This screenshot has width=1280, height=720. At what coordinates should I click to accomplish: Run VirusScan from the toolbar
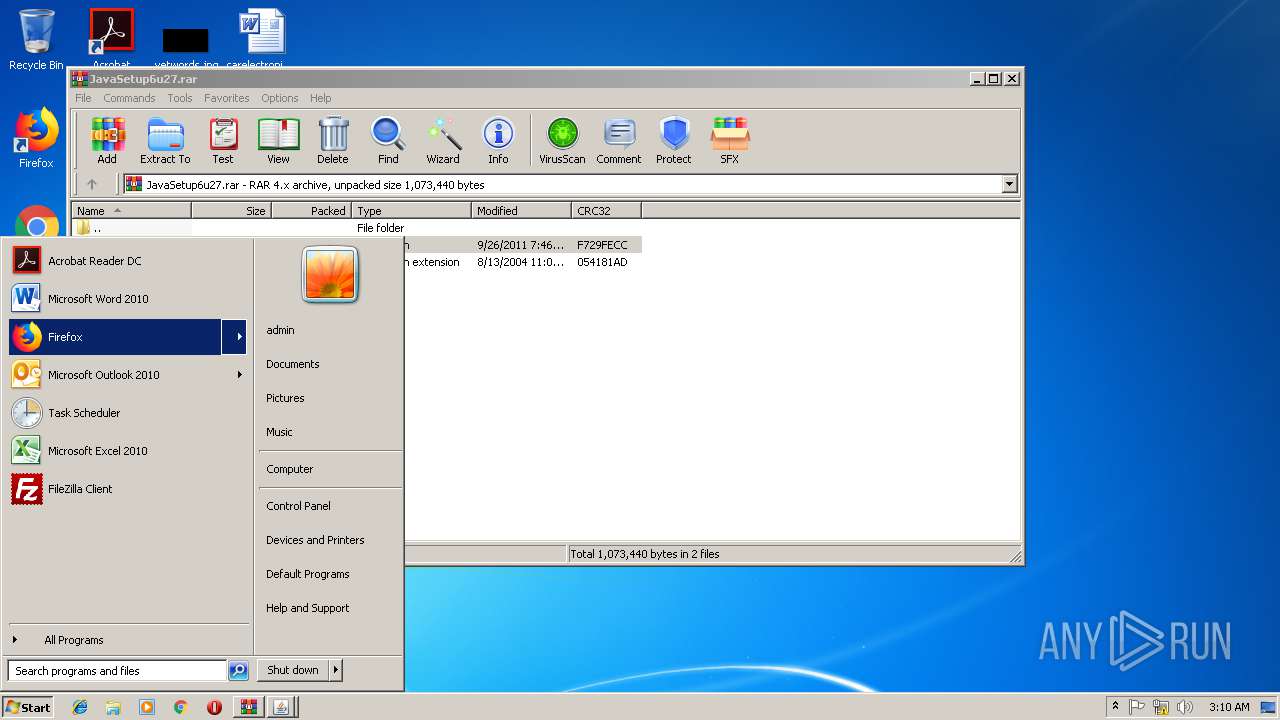point(562,140)
